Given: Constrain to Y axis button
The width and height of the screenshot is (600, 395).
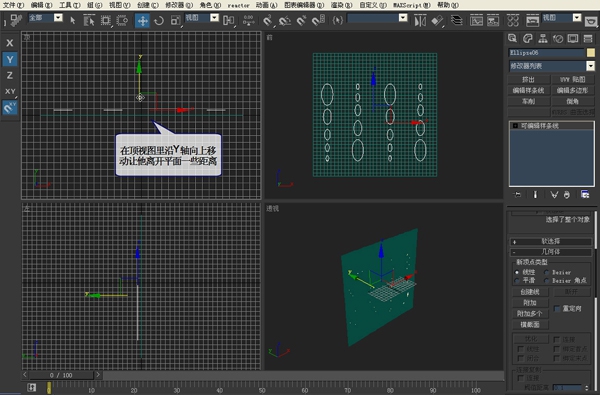Looking at the screenshot, I should pyautogui.click(x=10, y=59).
